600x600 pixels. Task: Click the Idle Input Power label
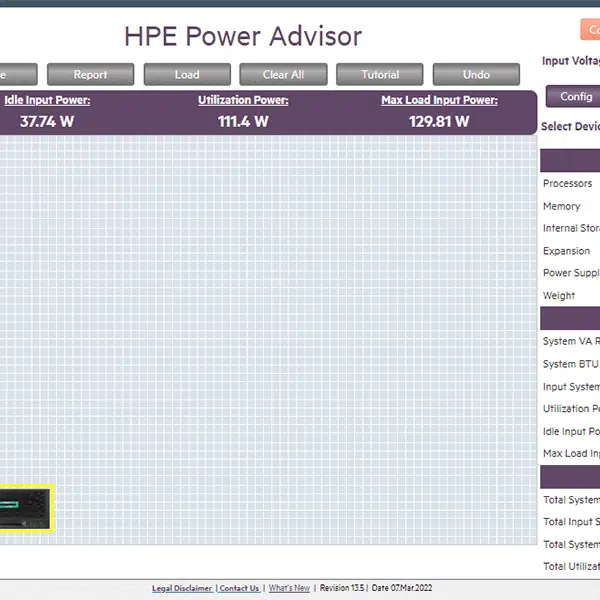pos(47,100)
